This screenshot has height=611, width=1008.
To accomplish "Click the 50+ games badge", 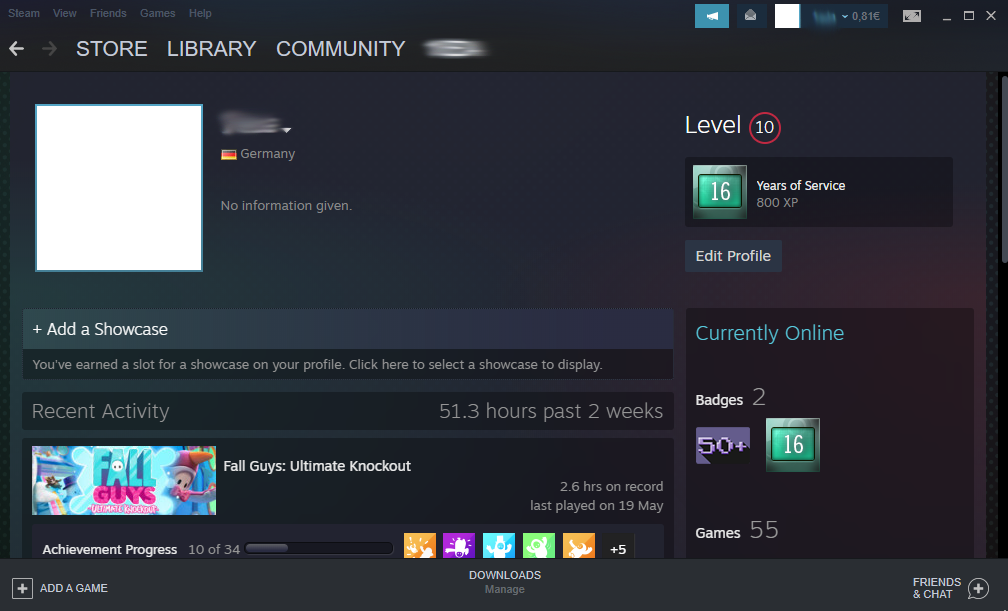I will click(x=723, y=445).
